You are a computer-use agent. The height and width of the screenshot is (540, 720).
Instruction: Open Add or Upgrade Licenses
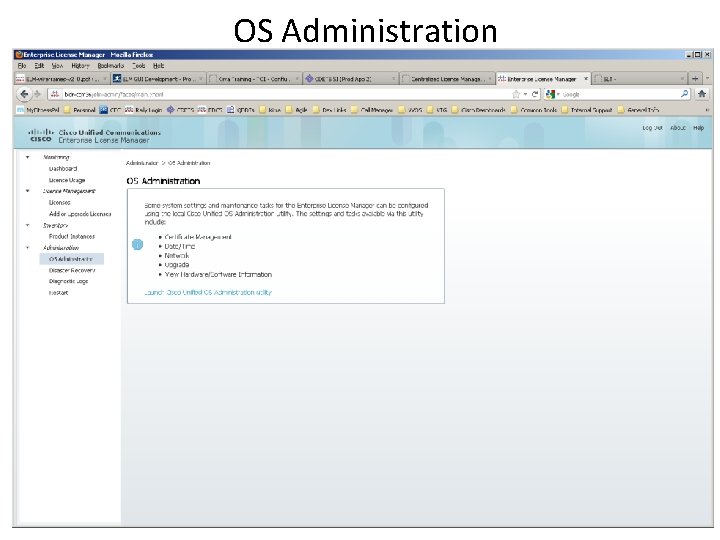80,214
